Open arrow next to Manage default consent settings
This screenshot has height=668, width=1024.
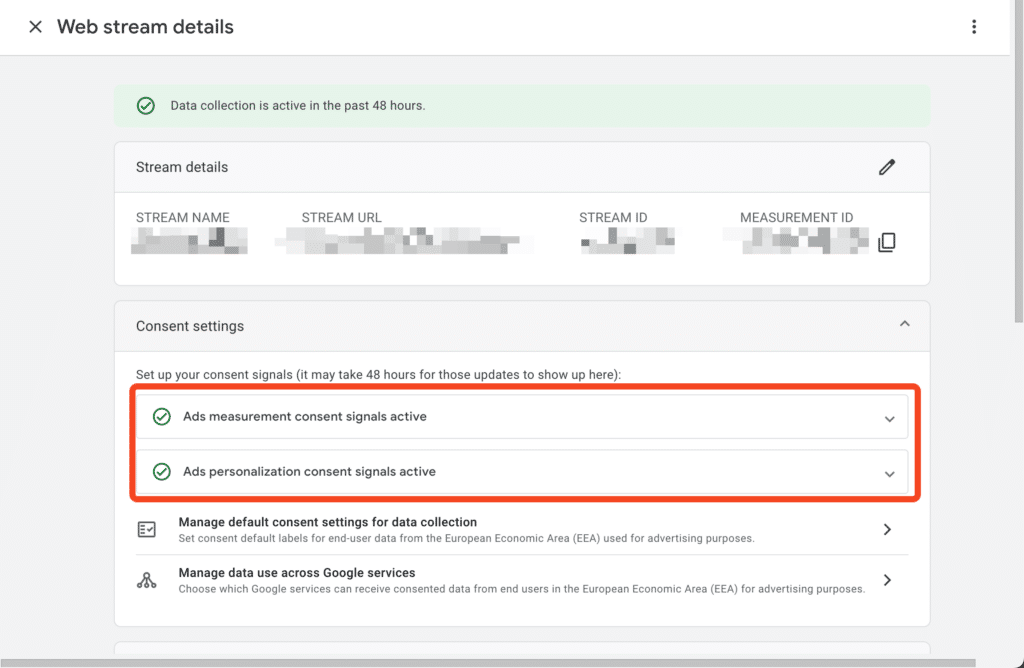[x=887, y=530]
